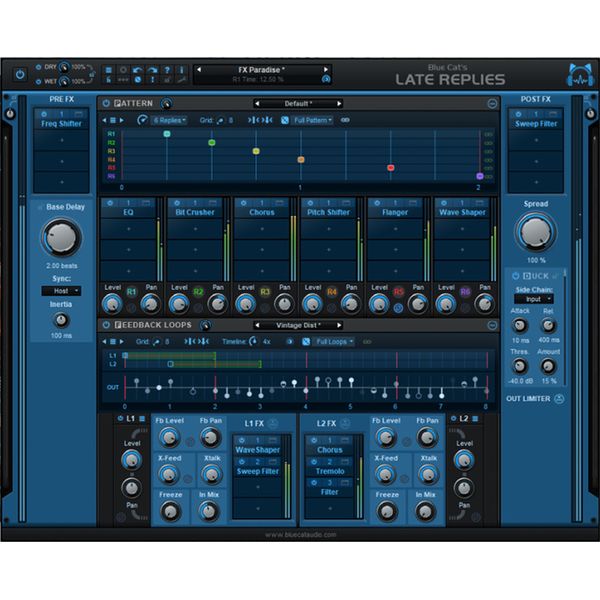Click the R1 Level knob
Image resolution: width=600 pixels, height=600 pixels.
(112, 304)
